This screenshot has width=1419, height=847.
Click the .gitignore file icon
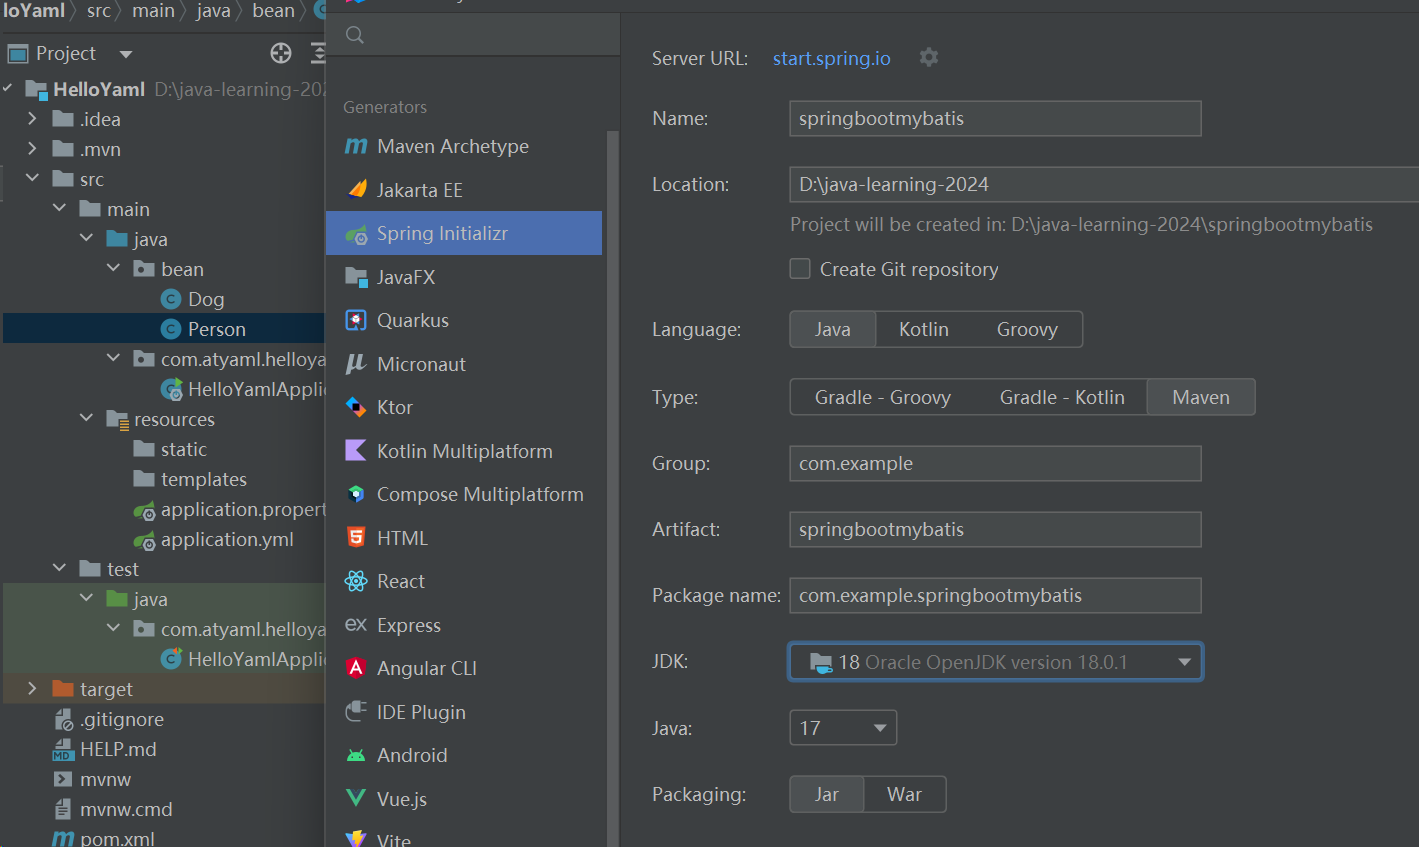point(63,720)
